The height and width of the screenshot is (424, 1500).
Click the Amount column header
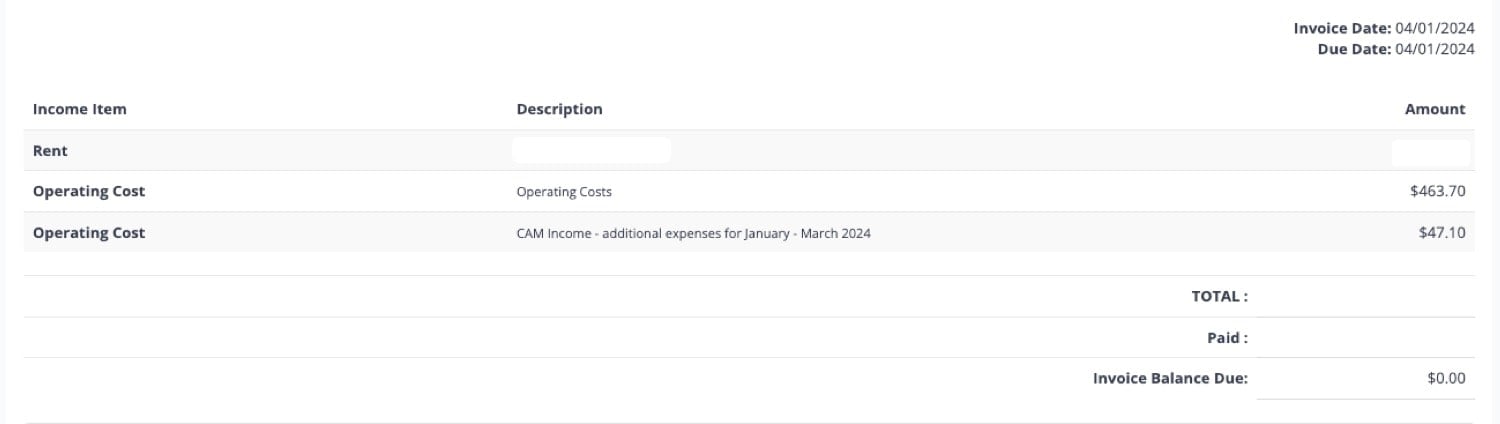(x=1435, y=109)
